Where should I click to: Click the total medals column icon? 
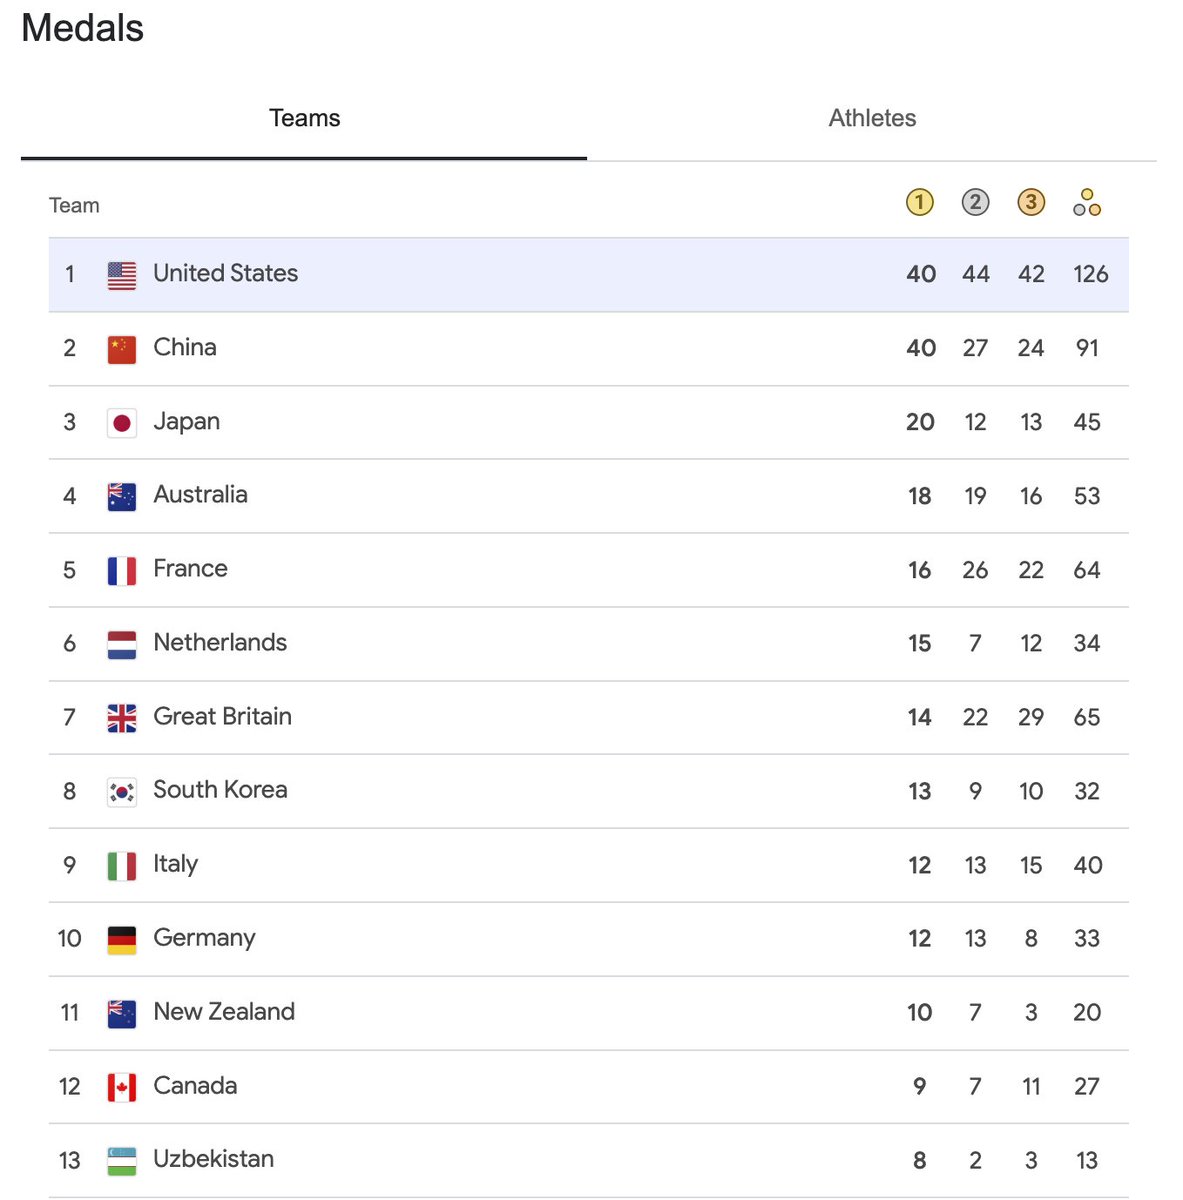click(1087, 202)
